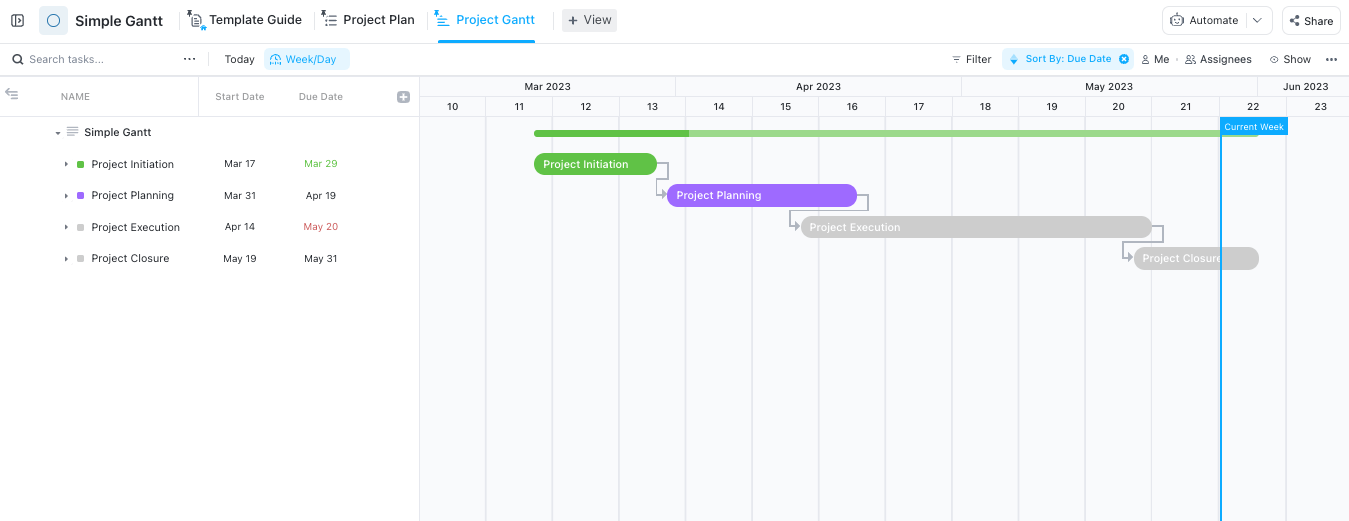Viewport: 1349px width, 521px height.
Task: Expand the Project Initiation task row
Action: click(66, 164)
